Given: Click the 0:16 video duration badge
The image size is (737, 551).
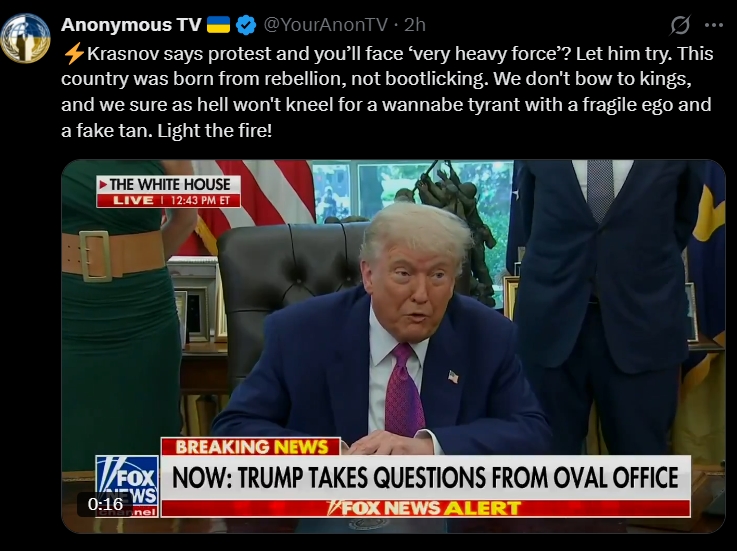Looking at the screenshot, I should click(105, 504).
